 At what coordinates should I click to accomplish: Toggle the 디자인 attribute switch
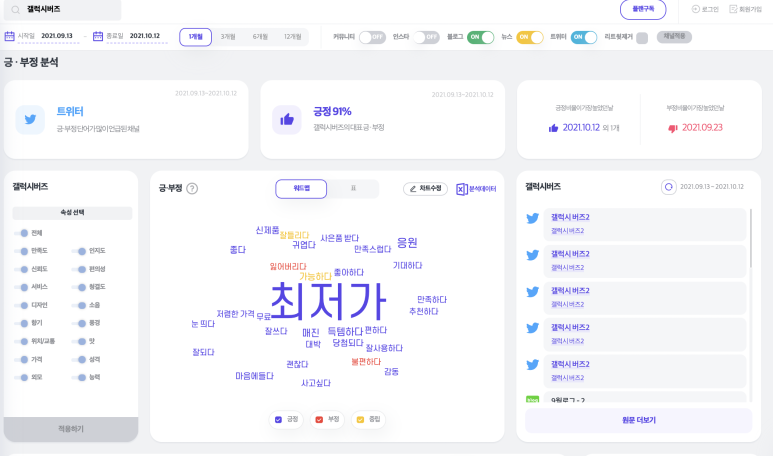point(21,305)
